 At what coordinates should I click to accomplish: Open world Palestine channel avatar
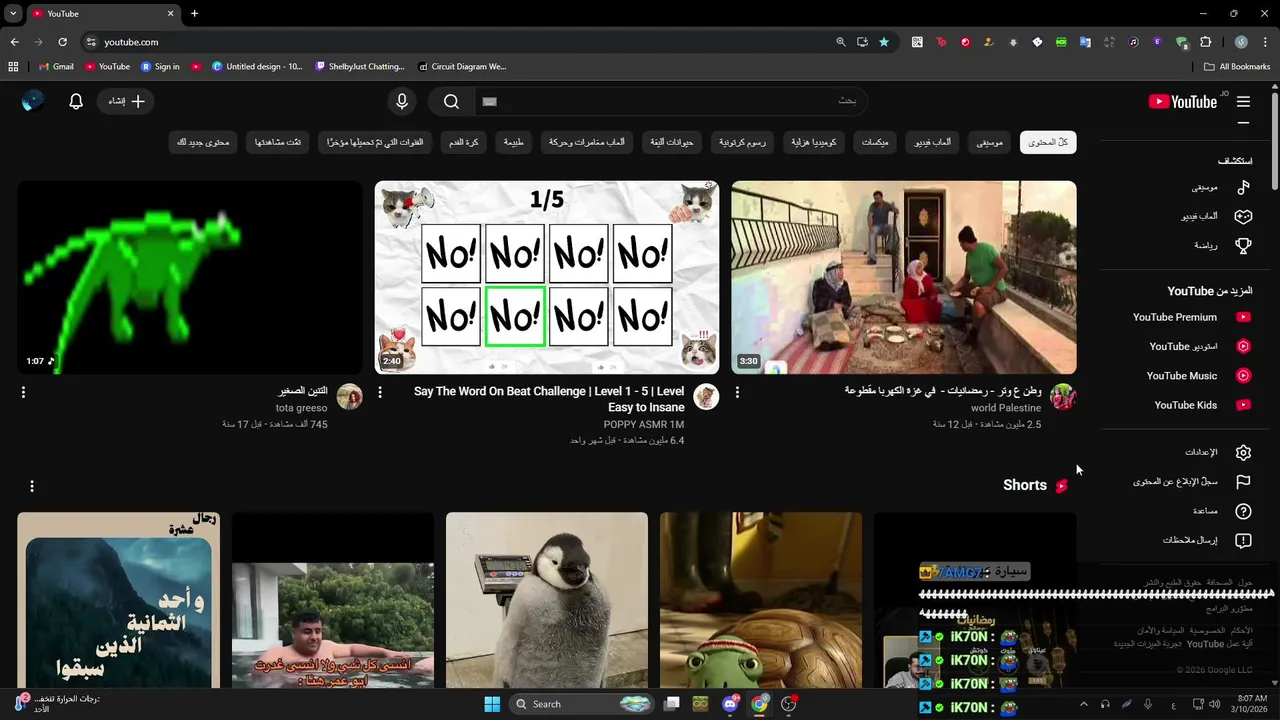tap(1063, 397)
